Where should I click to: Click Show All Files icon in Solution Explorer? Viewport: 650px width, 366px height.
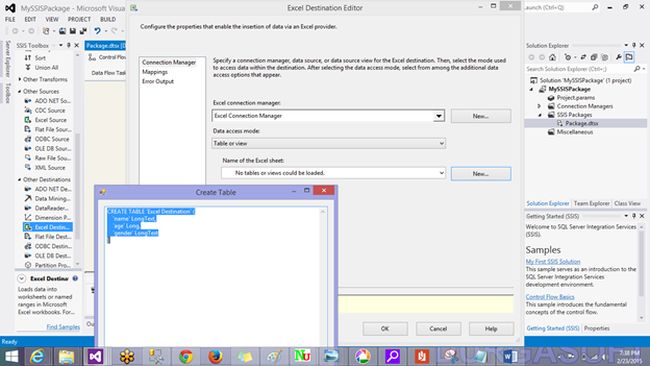click(605, 57)
